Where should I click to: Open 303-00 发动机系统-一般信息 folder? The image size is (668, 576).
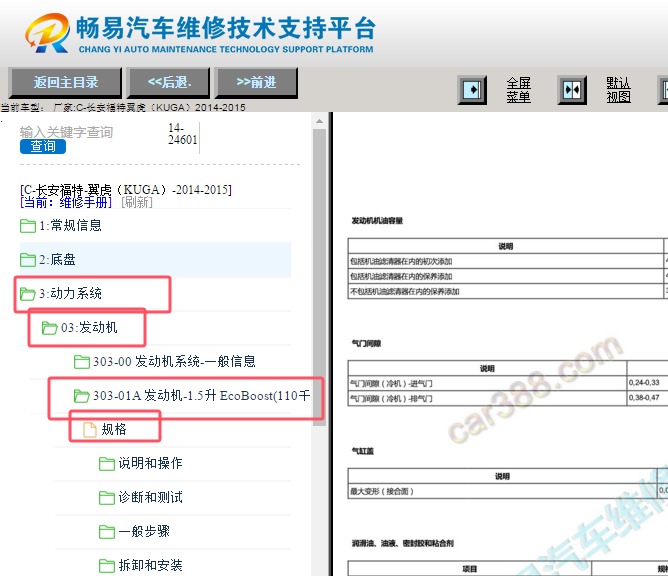coord(174,361)
